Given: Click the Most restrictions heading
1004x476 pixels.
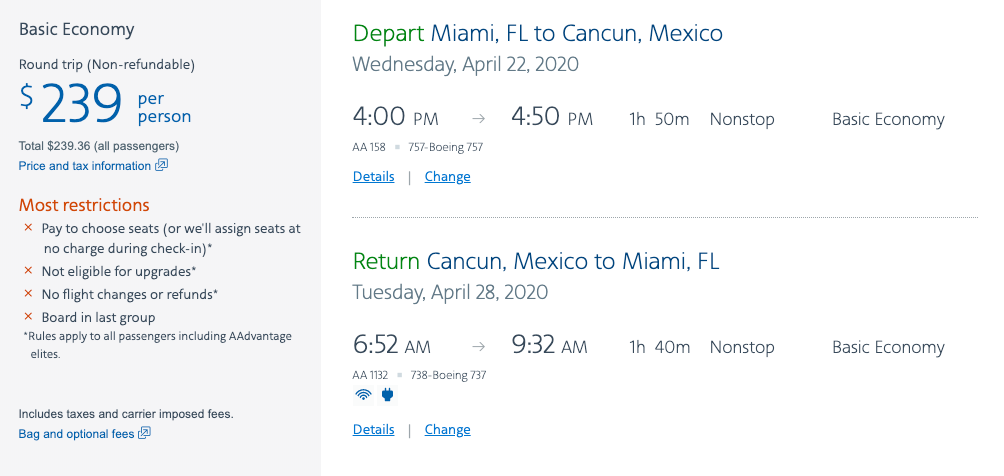Looking at the screenshot, I should click(x=84, y=205).
